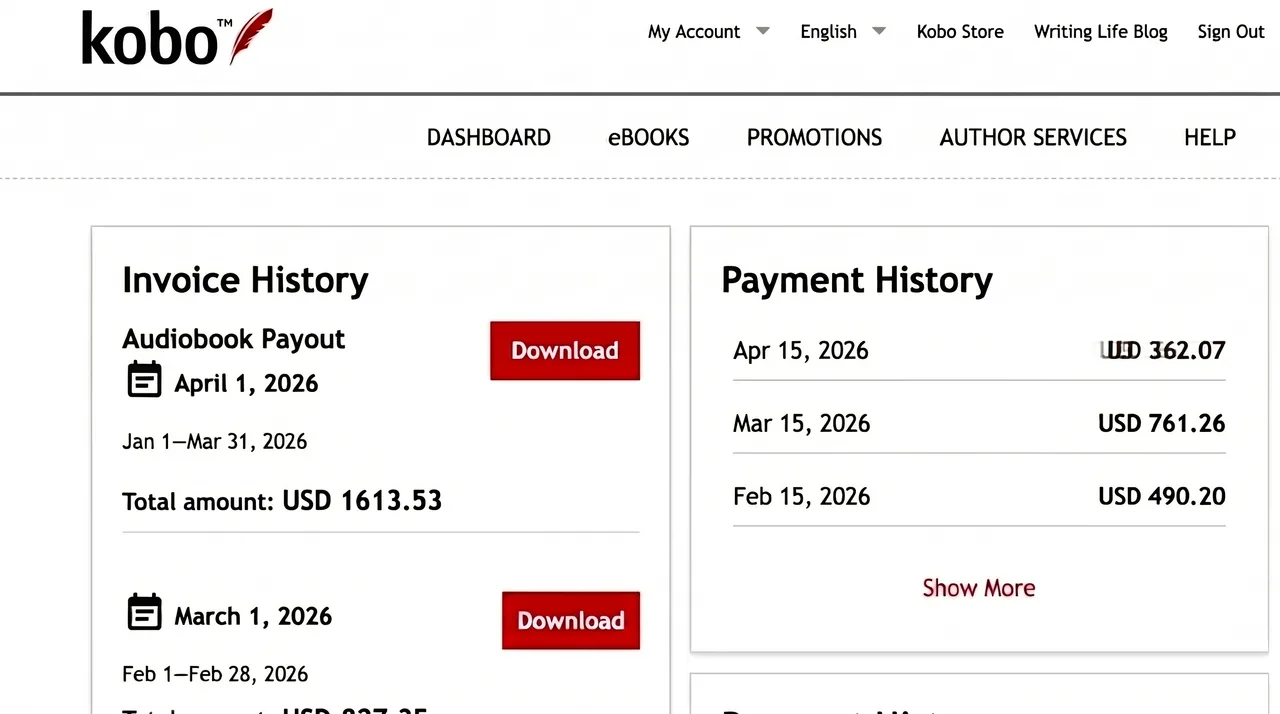Click the March 1, 2026 invoice date
Image resolution: width=1280 pixels, height=714 pixels.
[x=253, y=616]
